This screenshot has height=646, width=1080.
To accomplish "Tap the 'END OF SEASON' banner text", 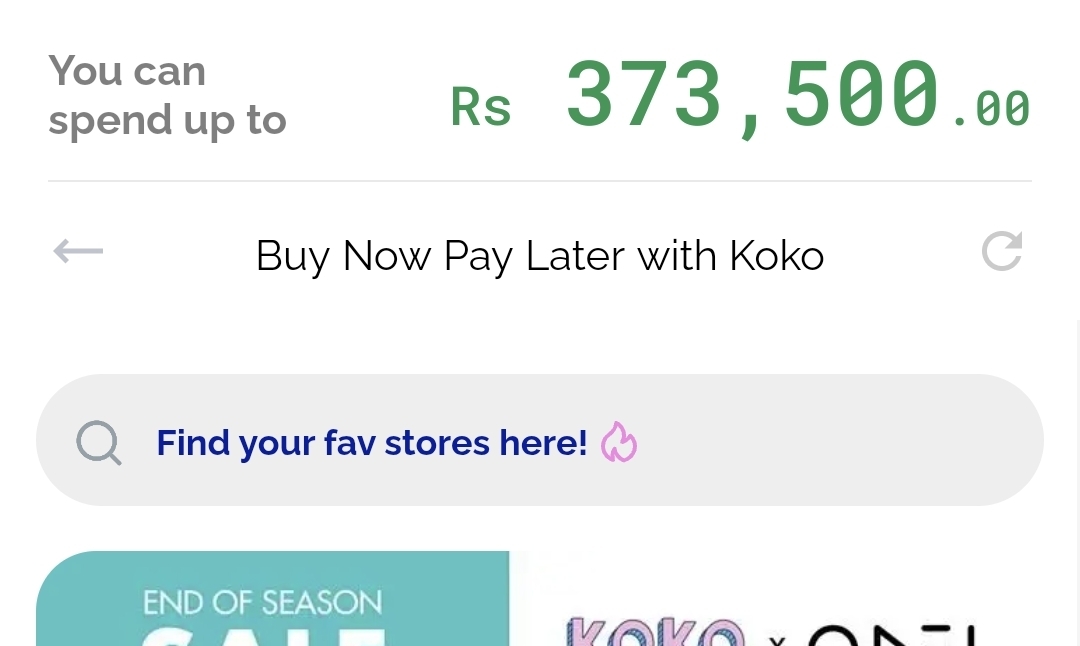I will pyautogui.click(x=262, y=603).
